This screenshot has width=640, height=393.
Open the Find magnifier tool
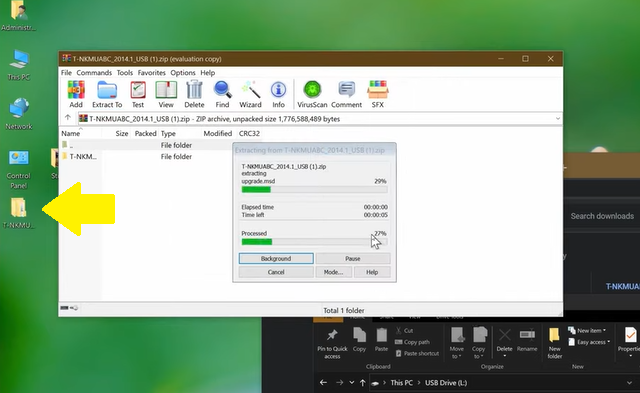coord(222,94)
